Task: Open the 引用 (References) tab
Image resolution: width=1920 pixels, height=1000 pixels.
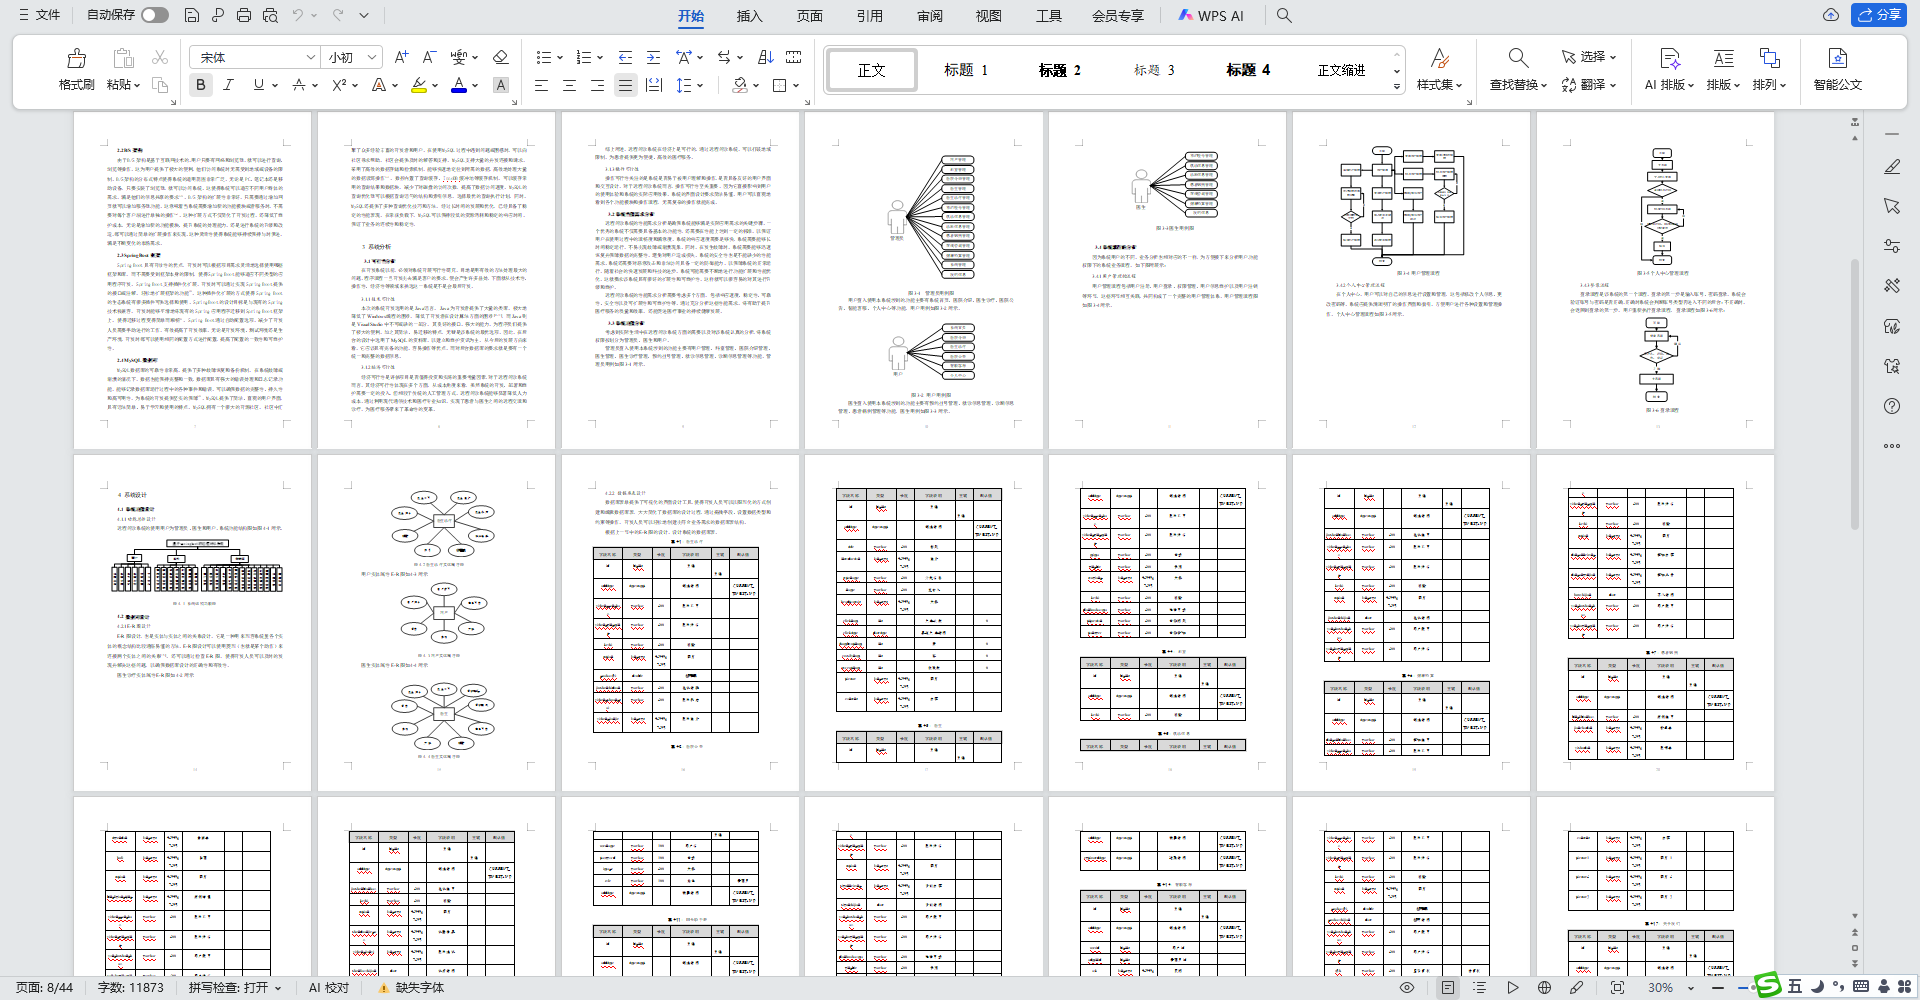Action: click(869, 16)
